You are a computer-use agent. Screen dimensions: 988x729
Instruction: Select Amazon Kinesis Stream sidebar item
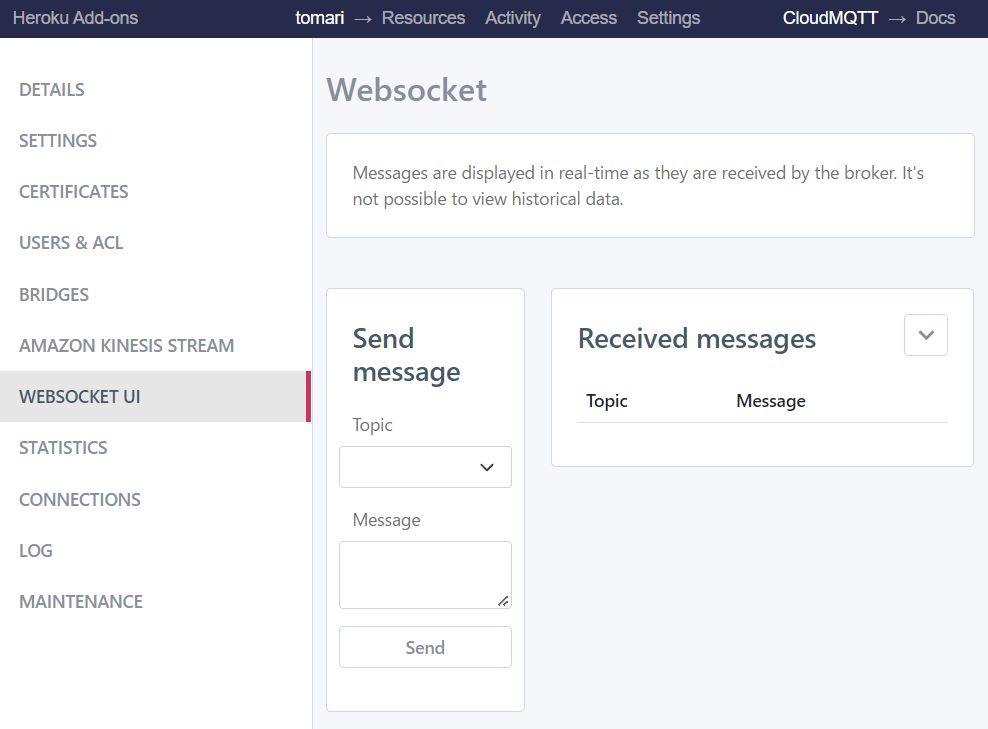pos(126,346)
